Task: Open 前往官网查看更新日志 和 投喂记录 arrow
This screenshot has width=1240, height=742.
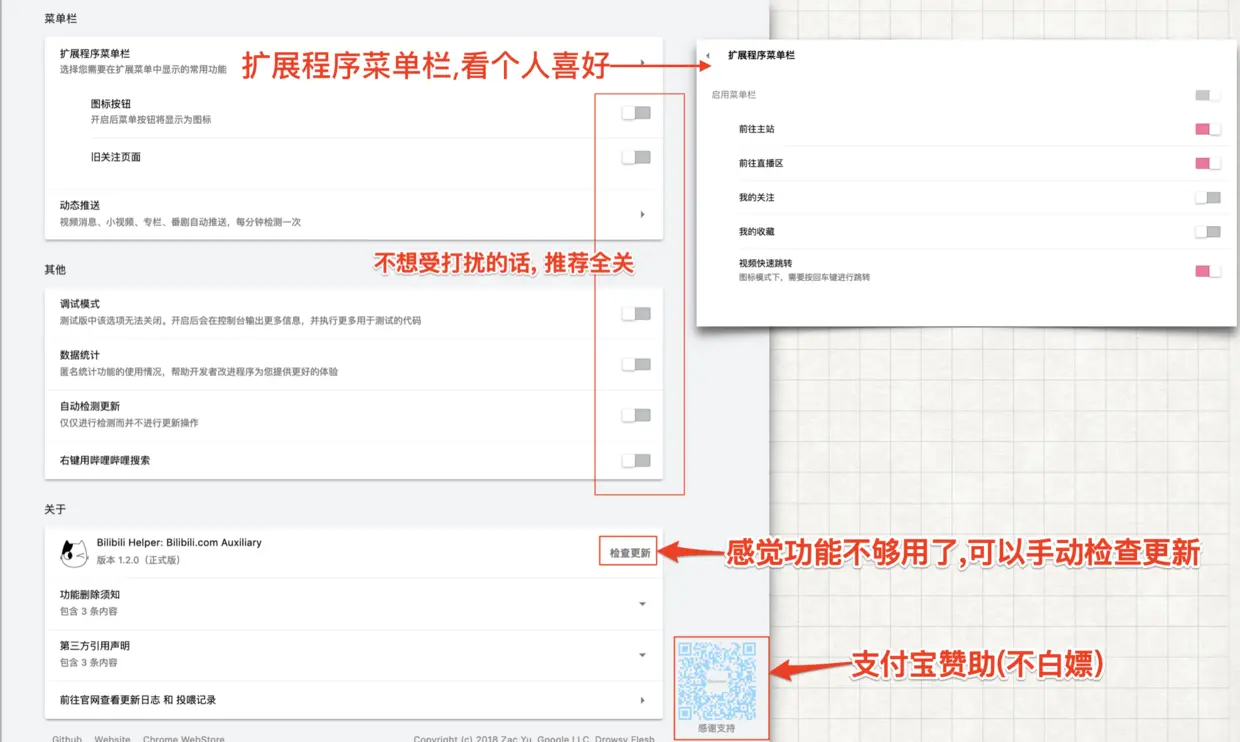Action: tap(642, 700)
